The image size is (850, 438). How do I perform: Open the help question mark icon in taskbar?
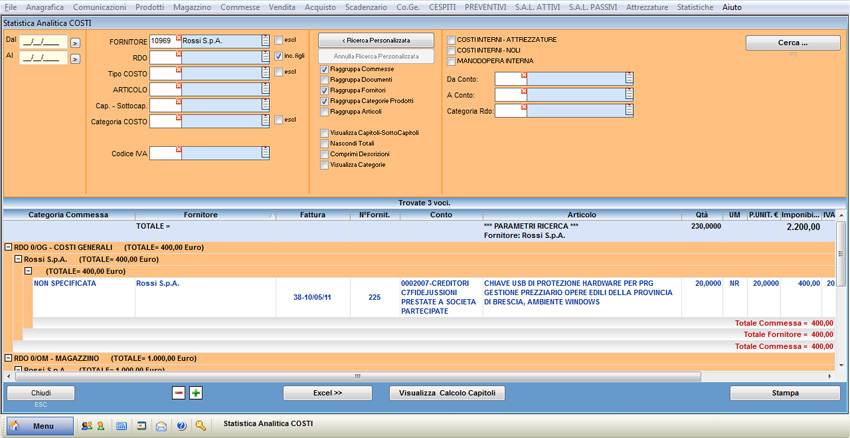[181, 426]
